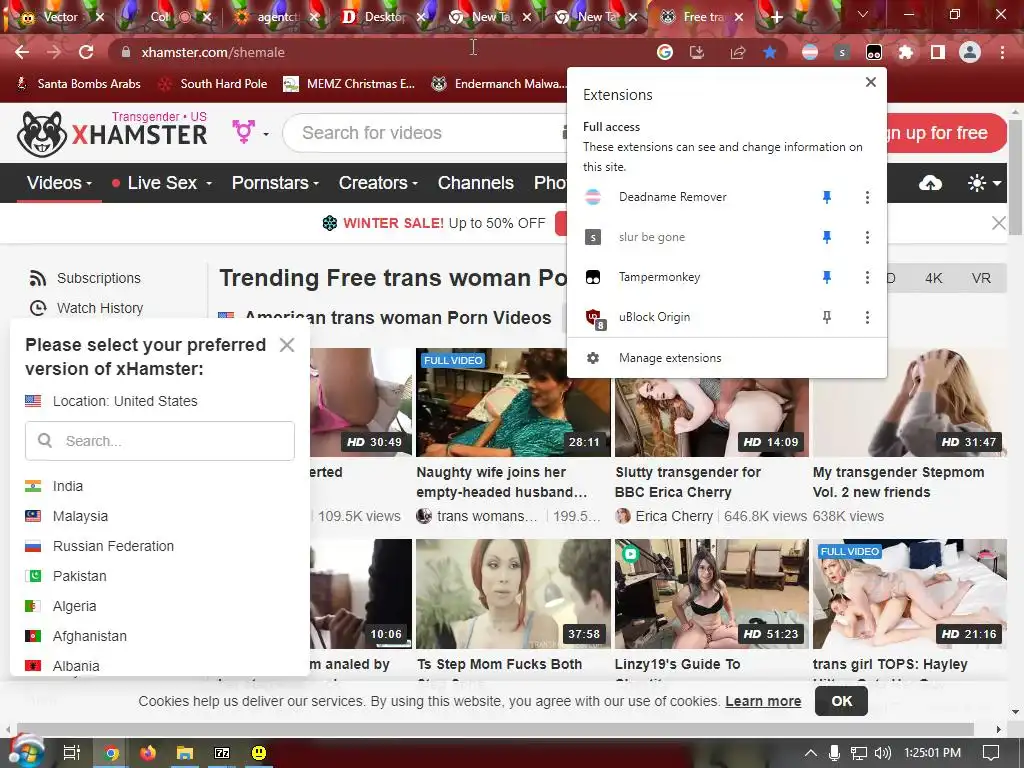Open the orientation selector dropdown near logo
The height and width of the screenshot is (768, 1024).
point(250,133)
